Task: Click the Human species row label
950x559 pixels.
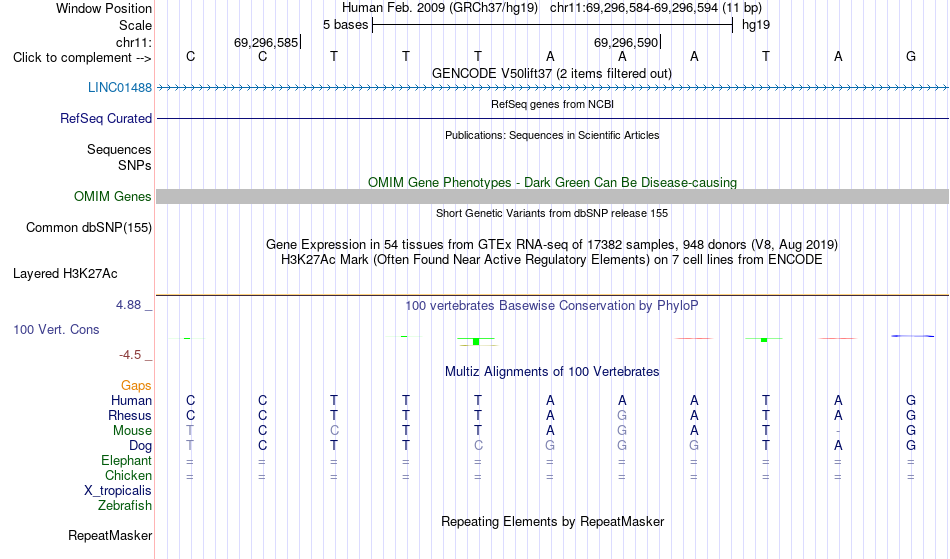Action: [x=131, y=400]
